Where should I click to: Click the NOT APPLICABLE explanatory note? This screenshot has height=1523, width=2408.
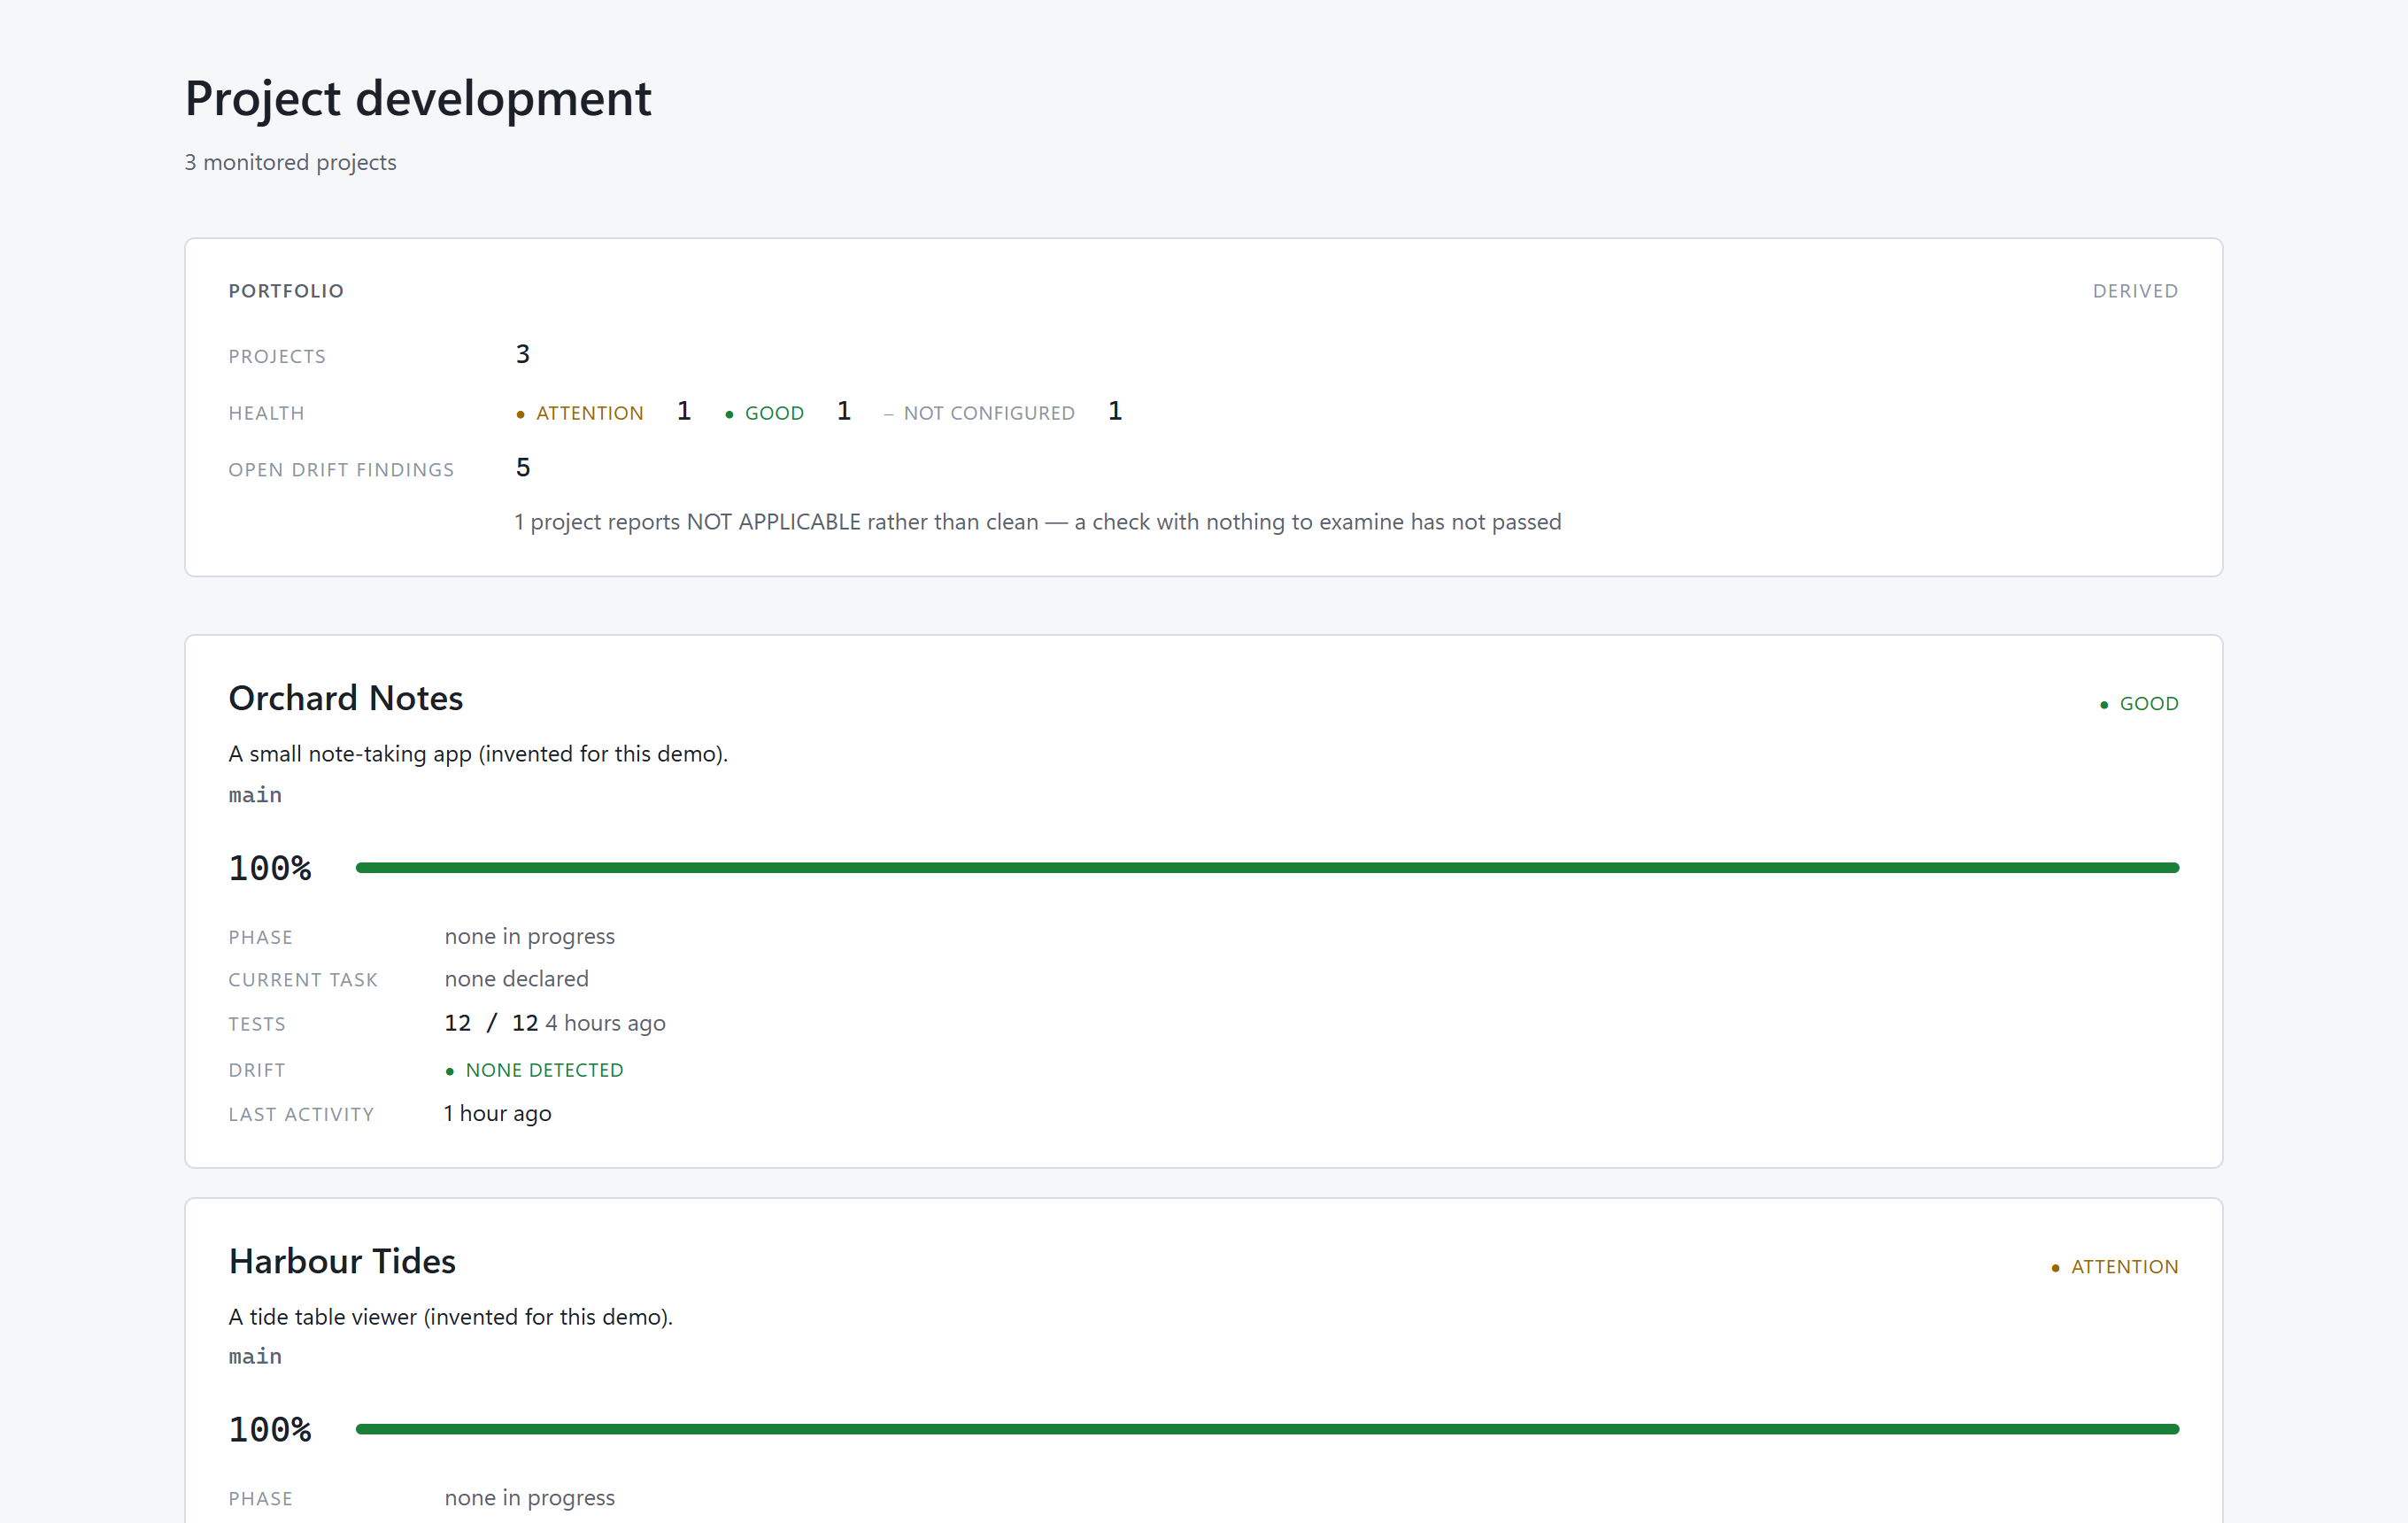(x=1038, y=522)
